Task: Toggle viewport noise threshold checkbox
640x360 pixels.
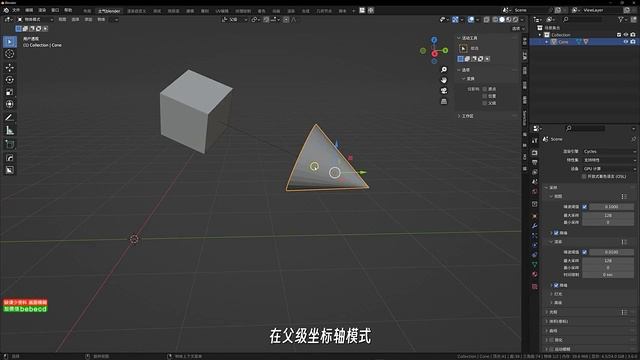Action: 584,207
